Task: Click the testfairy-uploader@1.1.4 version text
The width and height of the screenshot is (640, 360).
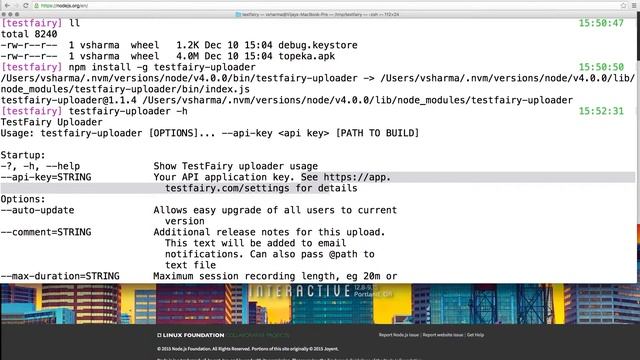Action: (x=69, y=100)
